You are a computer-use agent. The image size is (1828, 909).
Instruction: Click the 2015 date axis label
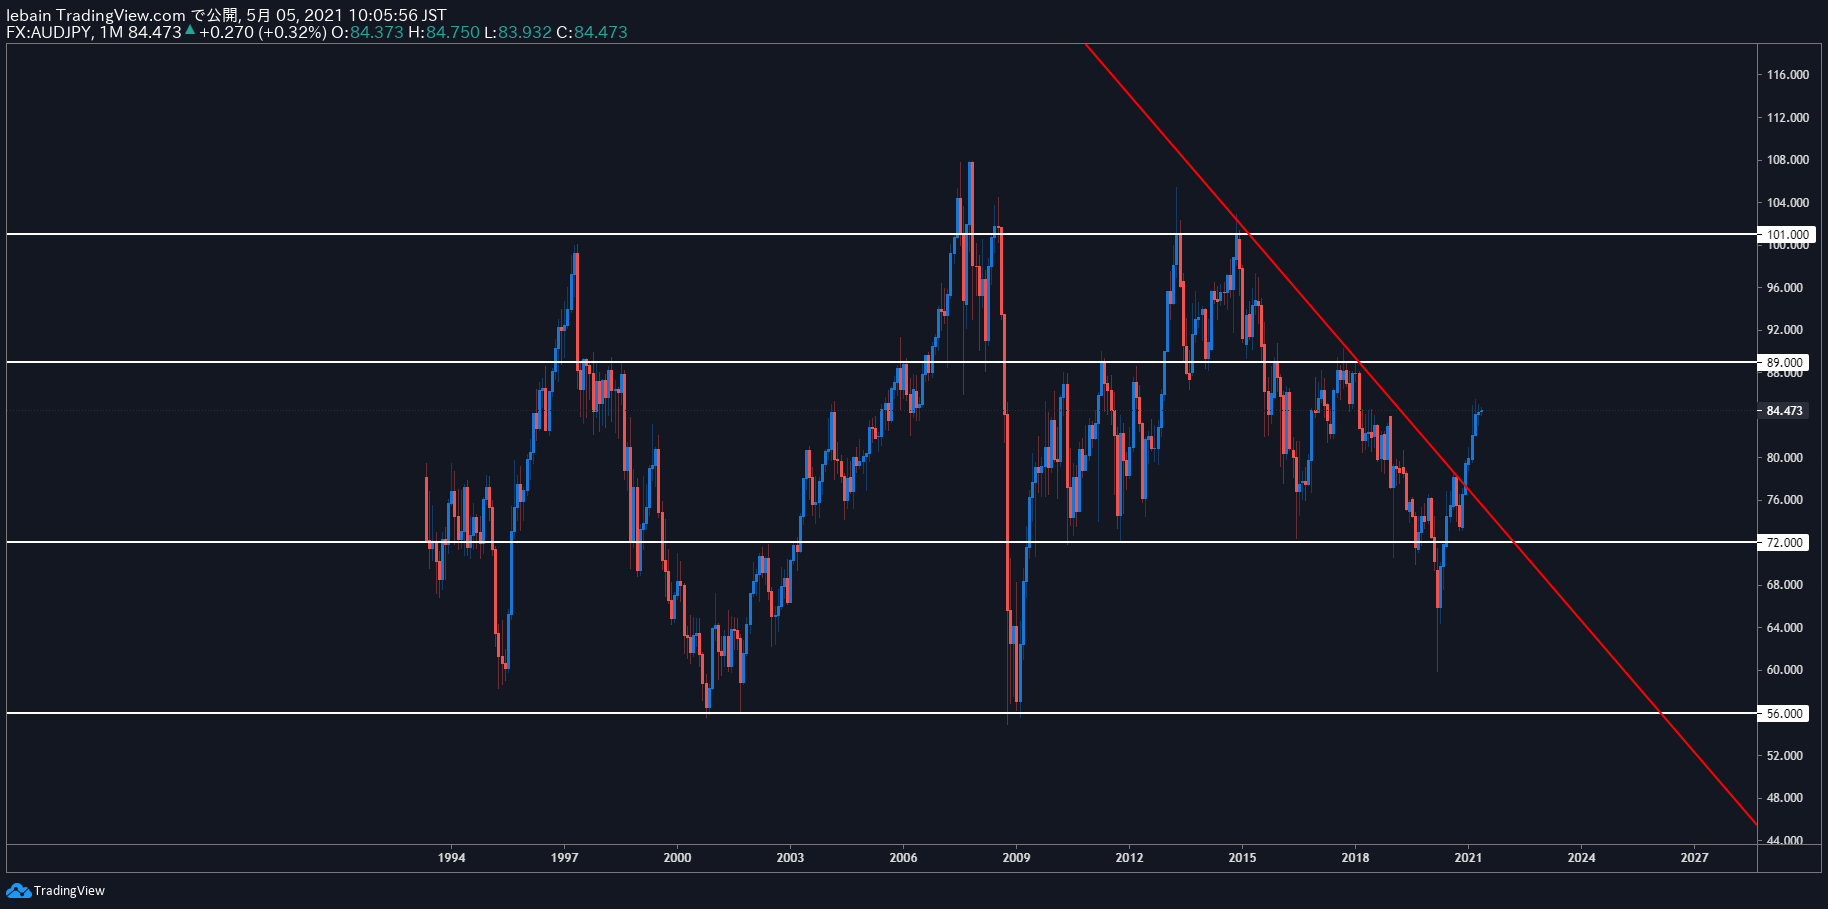pos(1242,858)
